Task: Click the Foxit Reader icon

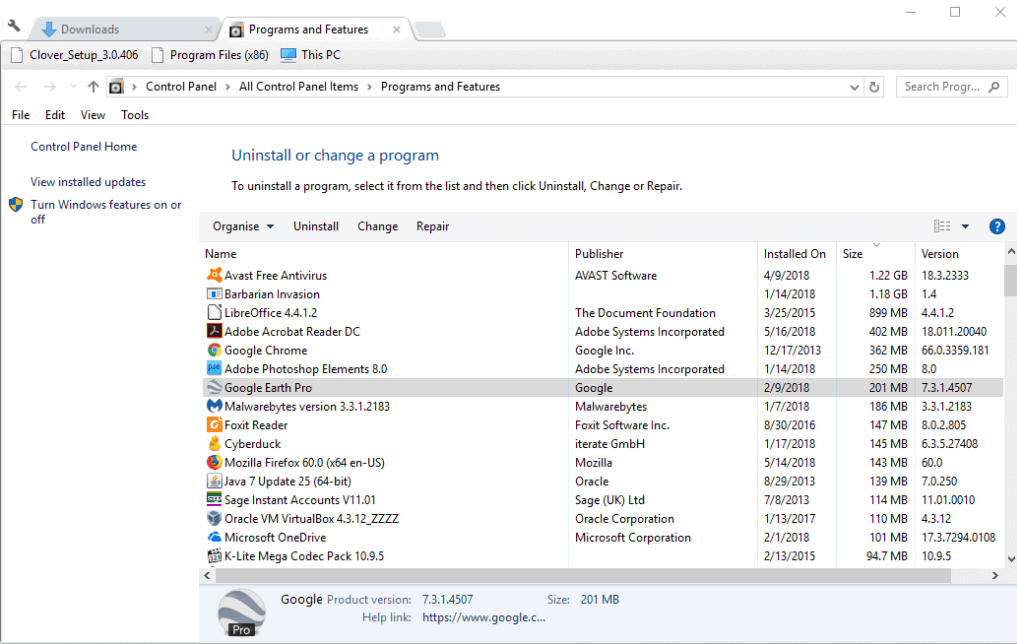Action: (x=214, y=425)
